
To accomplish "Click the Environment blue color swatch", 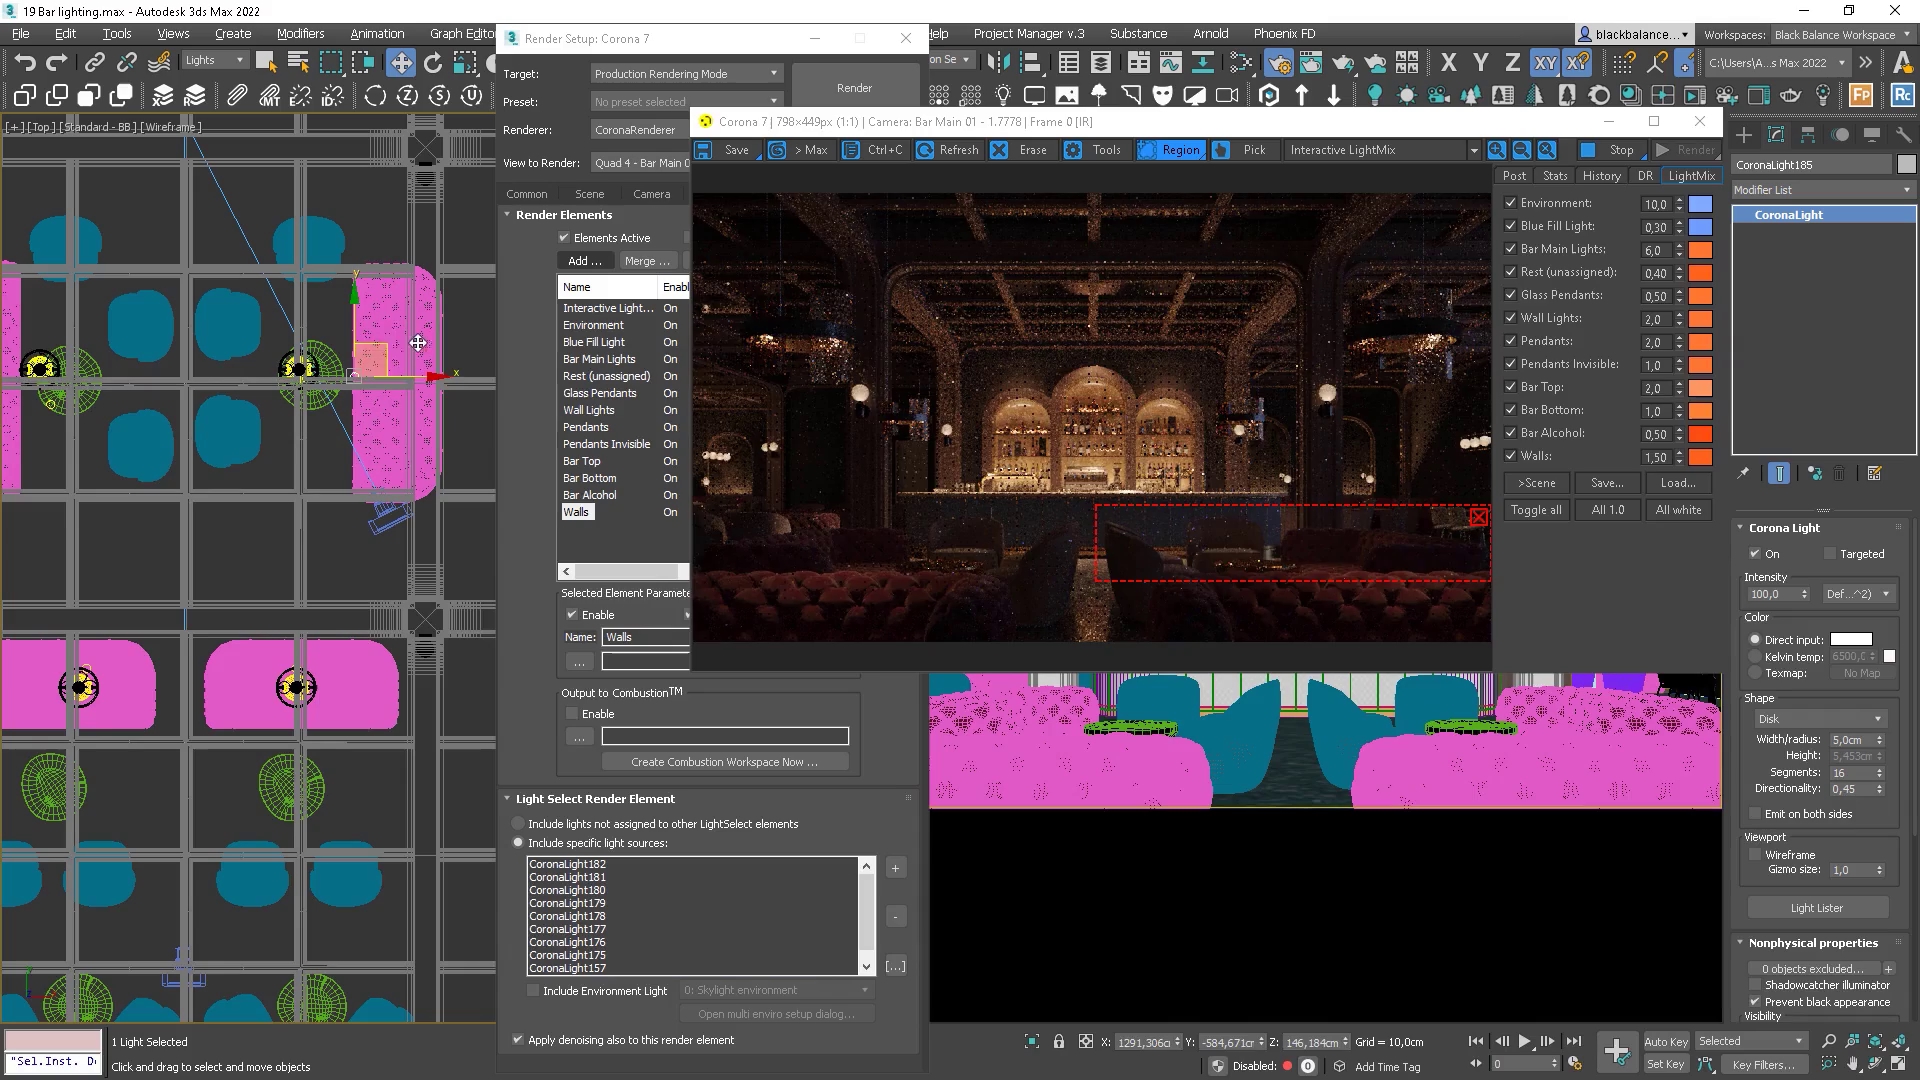I will point(1700,204).
